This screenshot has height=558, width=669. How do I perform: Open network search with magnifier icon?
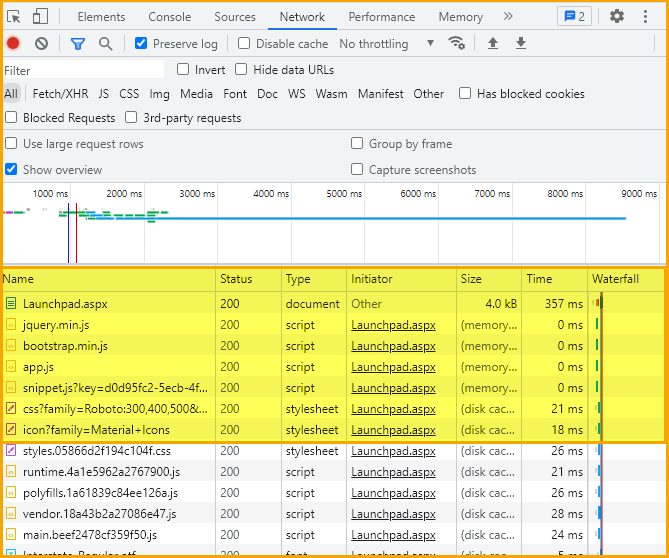pyautogui.click(x=105, y=44)
